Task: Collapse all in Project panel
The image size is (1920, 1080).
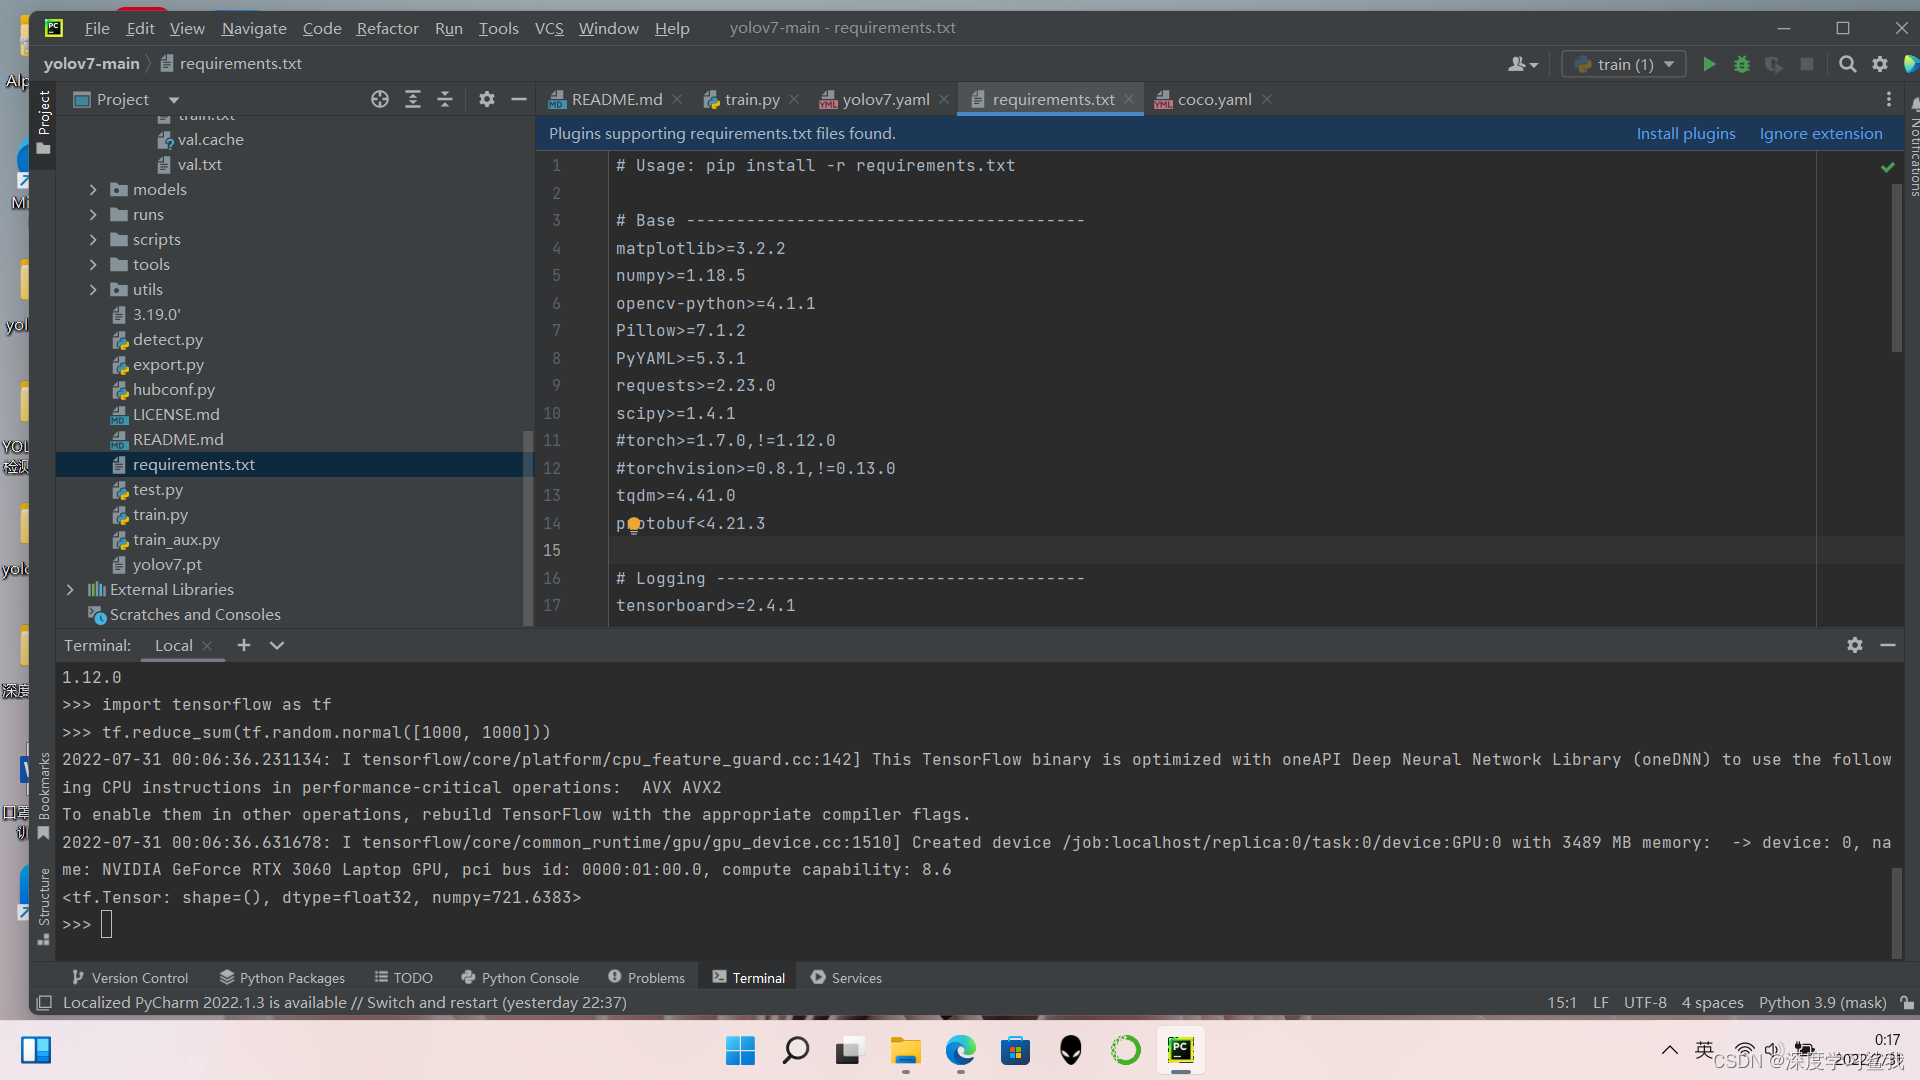Action: click(445, 99)
